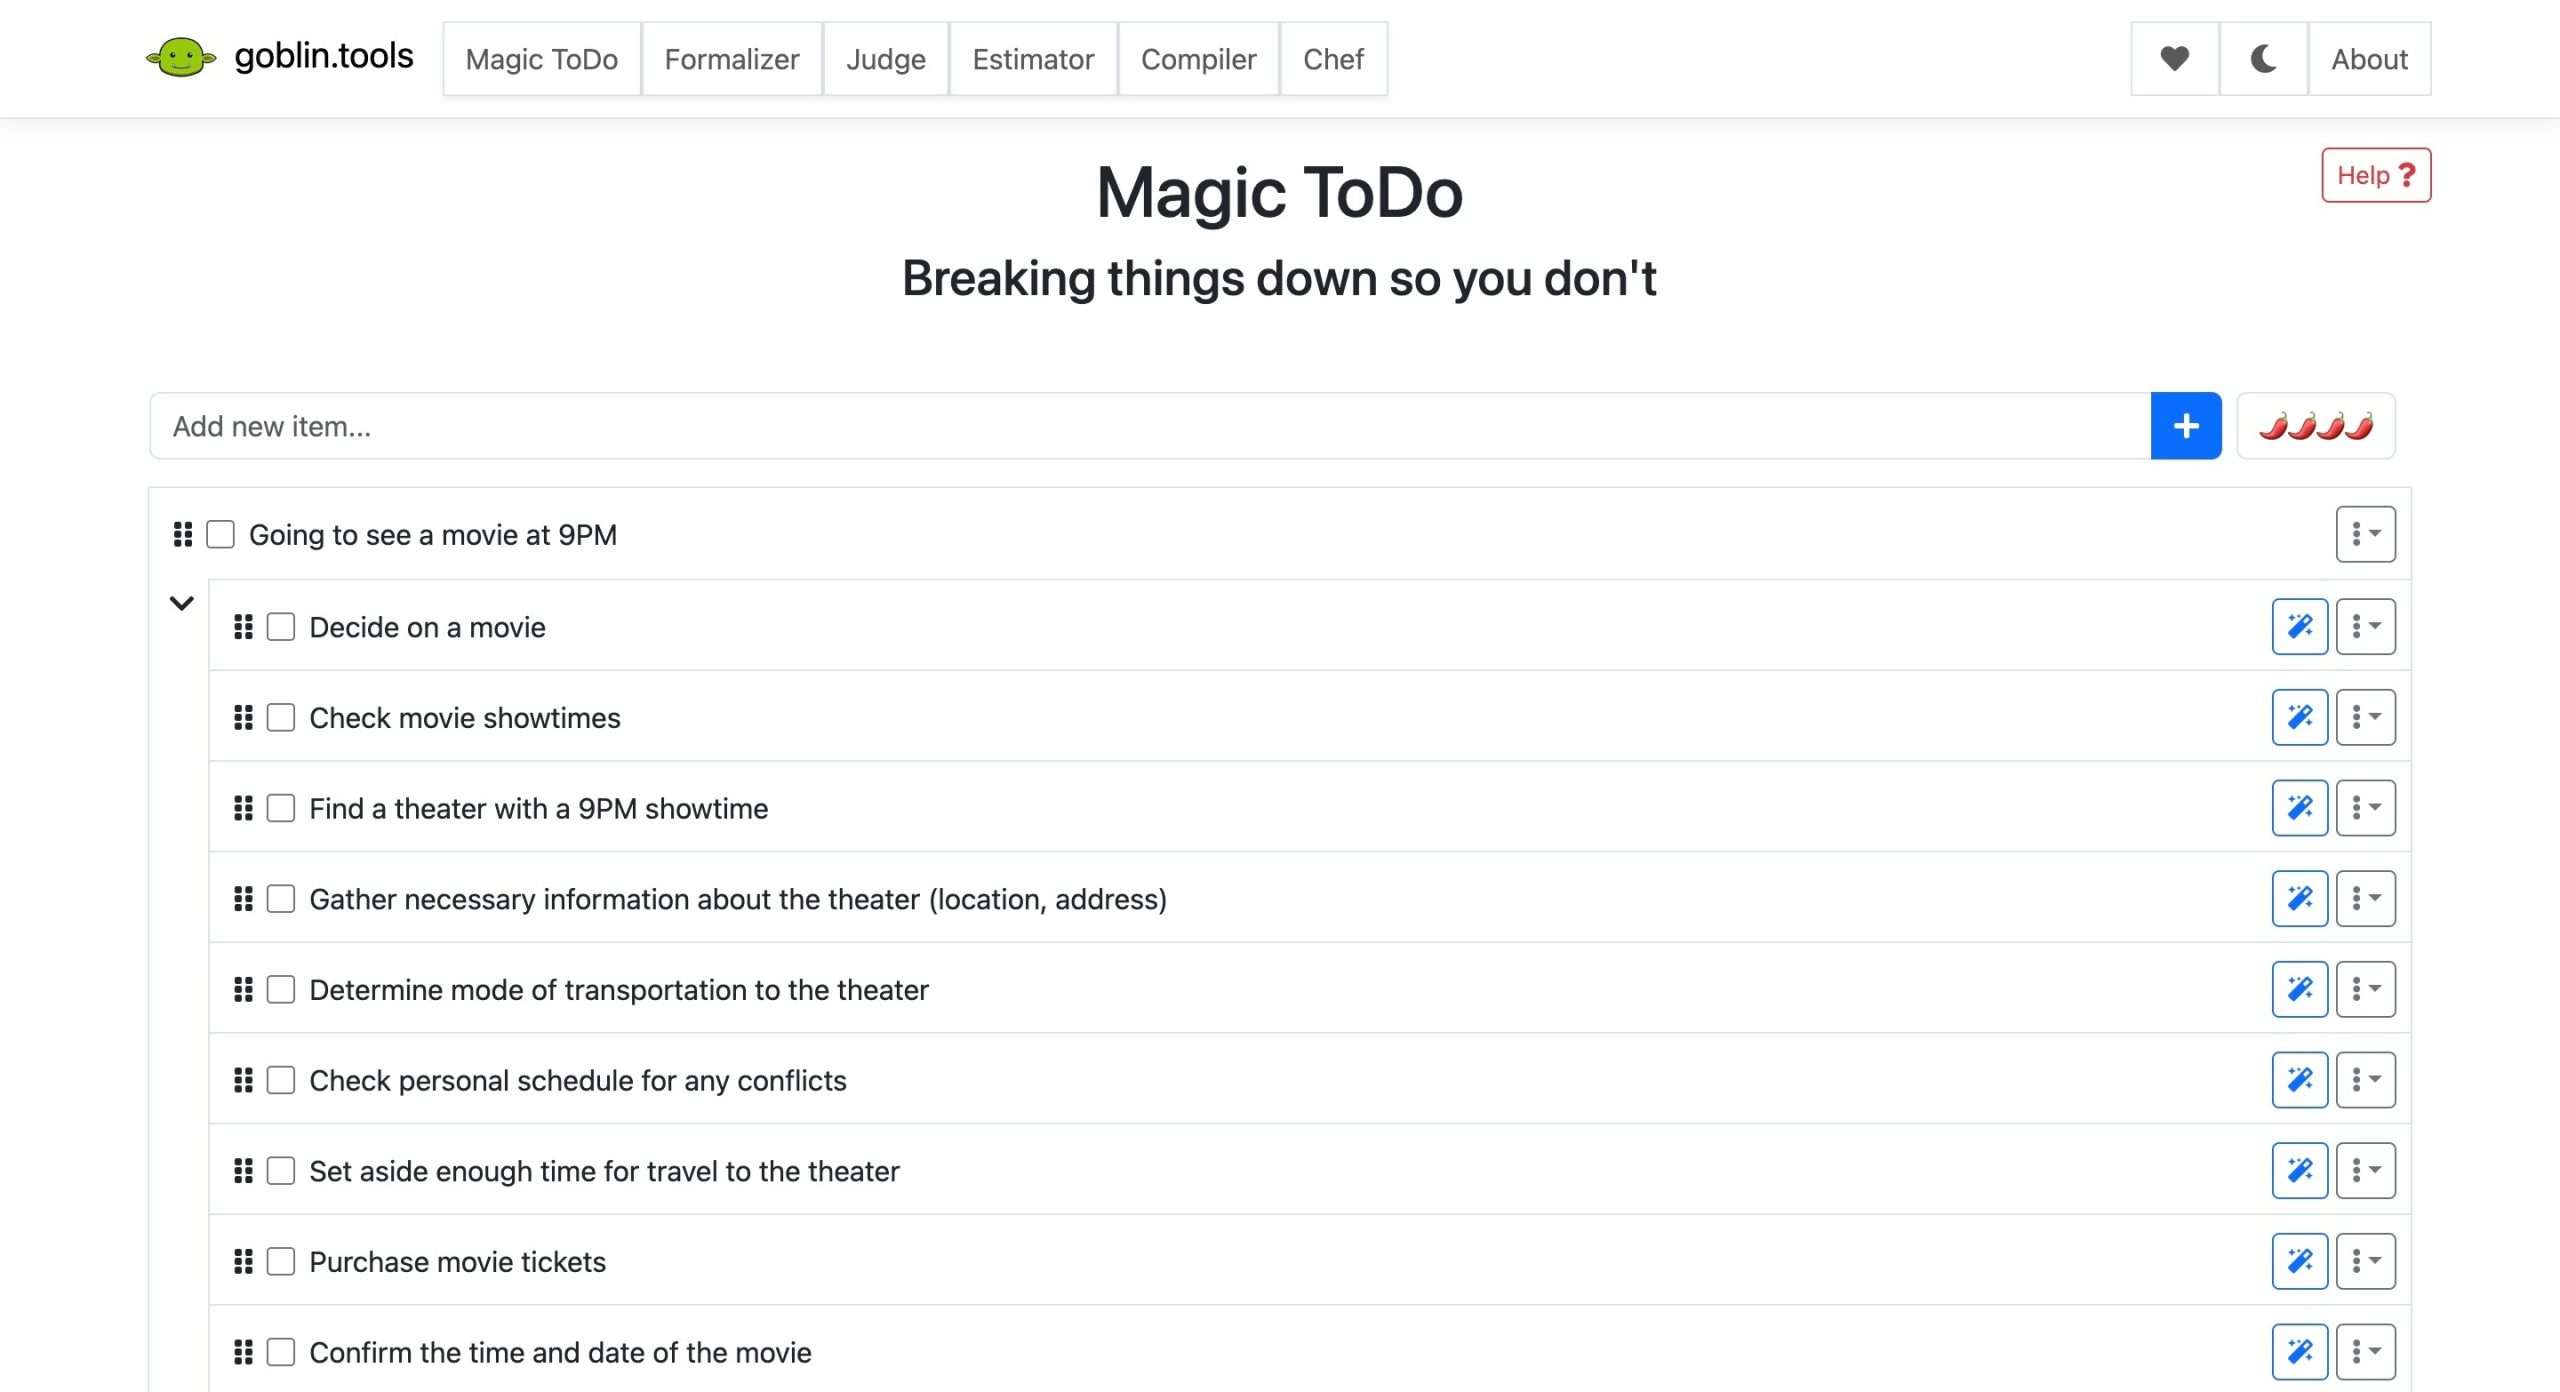Collapse the subtasks with the chevron arrow
The width and height of the screenshot is (2560, 1392).
(x=181, y=603)
